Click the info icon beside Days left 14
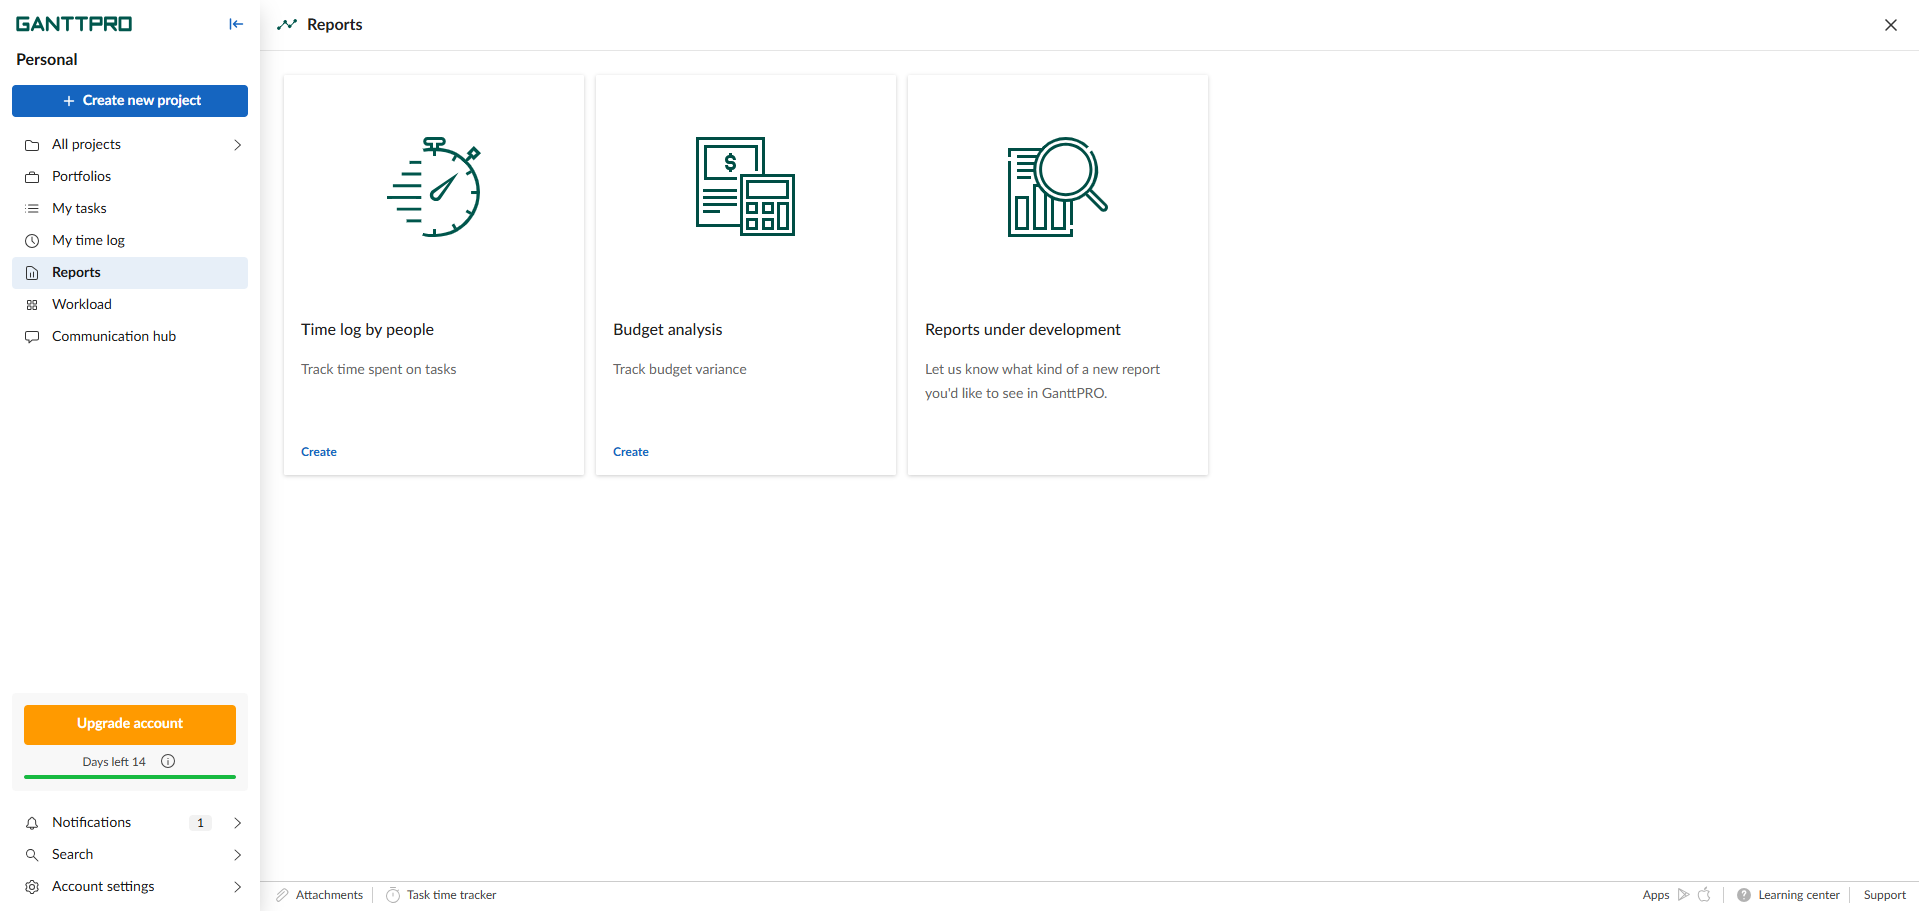This screenshot has width=1920, height=911. pyautogui.click(x=168, y=761)
